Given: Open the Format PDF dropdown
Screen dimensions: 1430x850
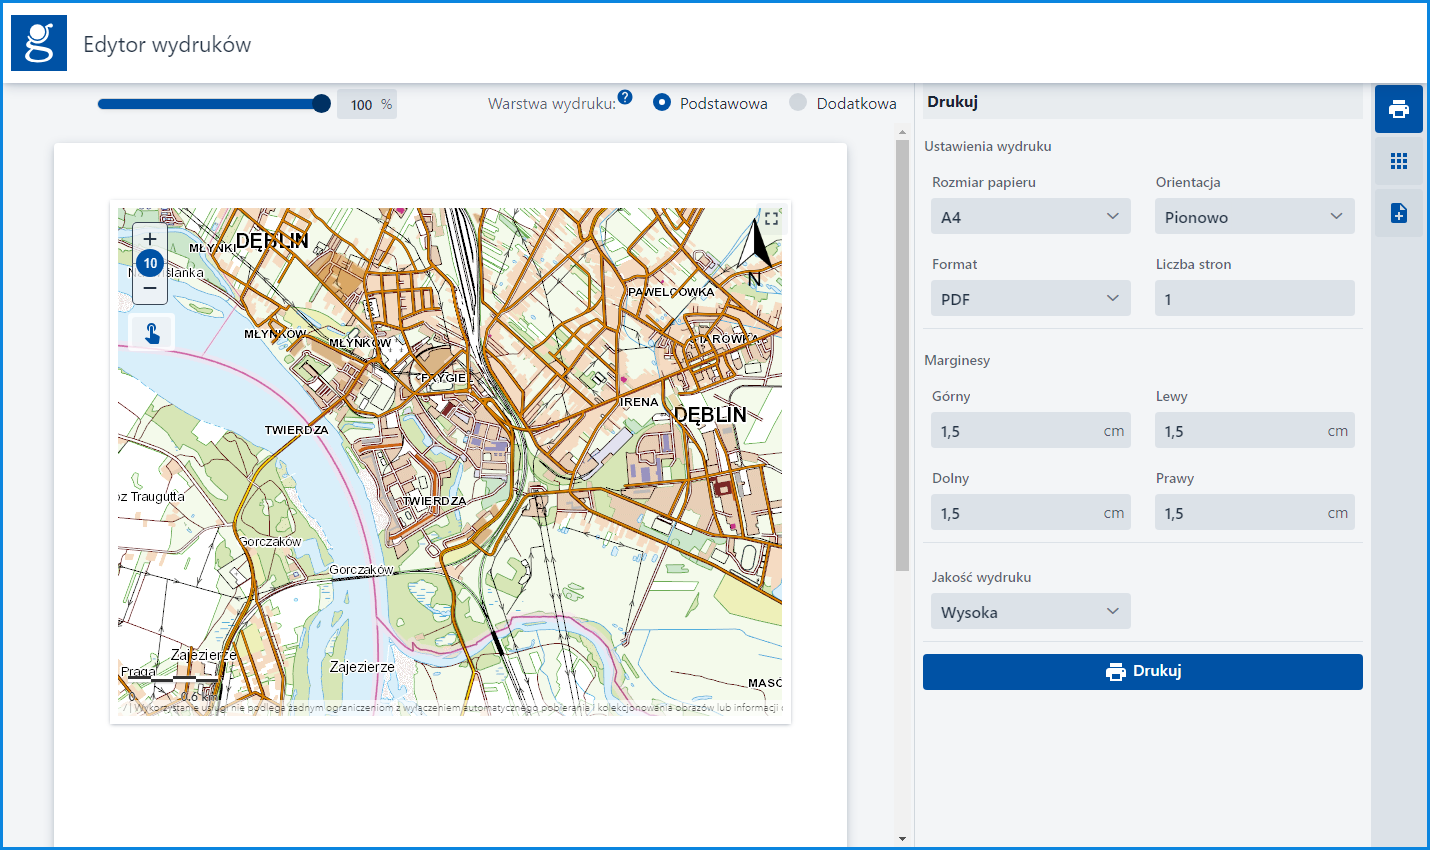Looking at the screenshot, I should coord(1030,299).
